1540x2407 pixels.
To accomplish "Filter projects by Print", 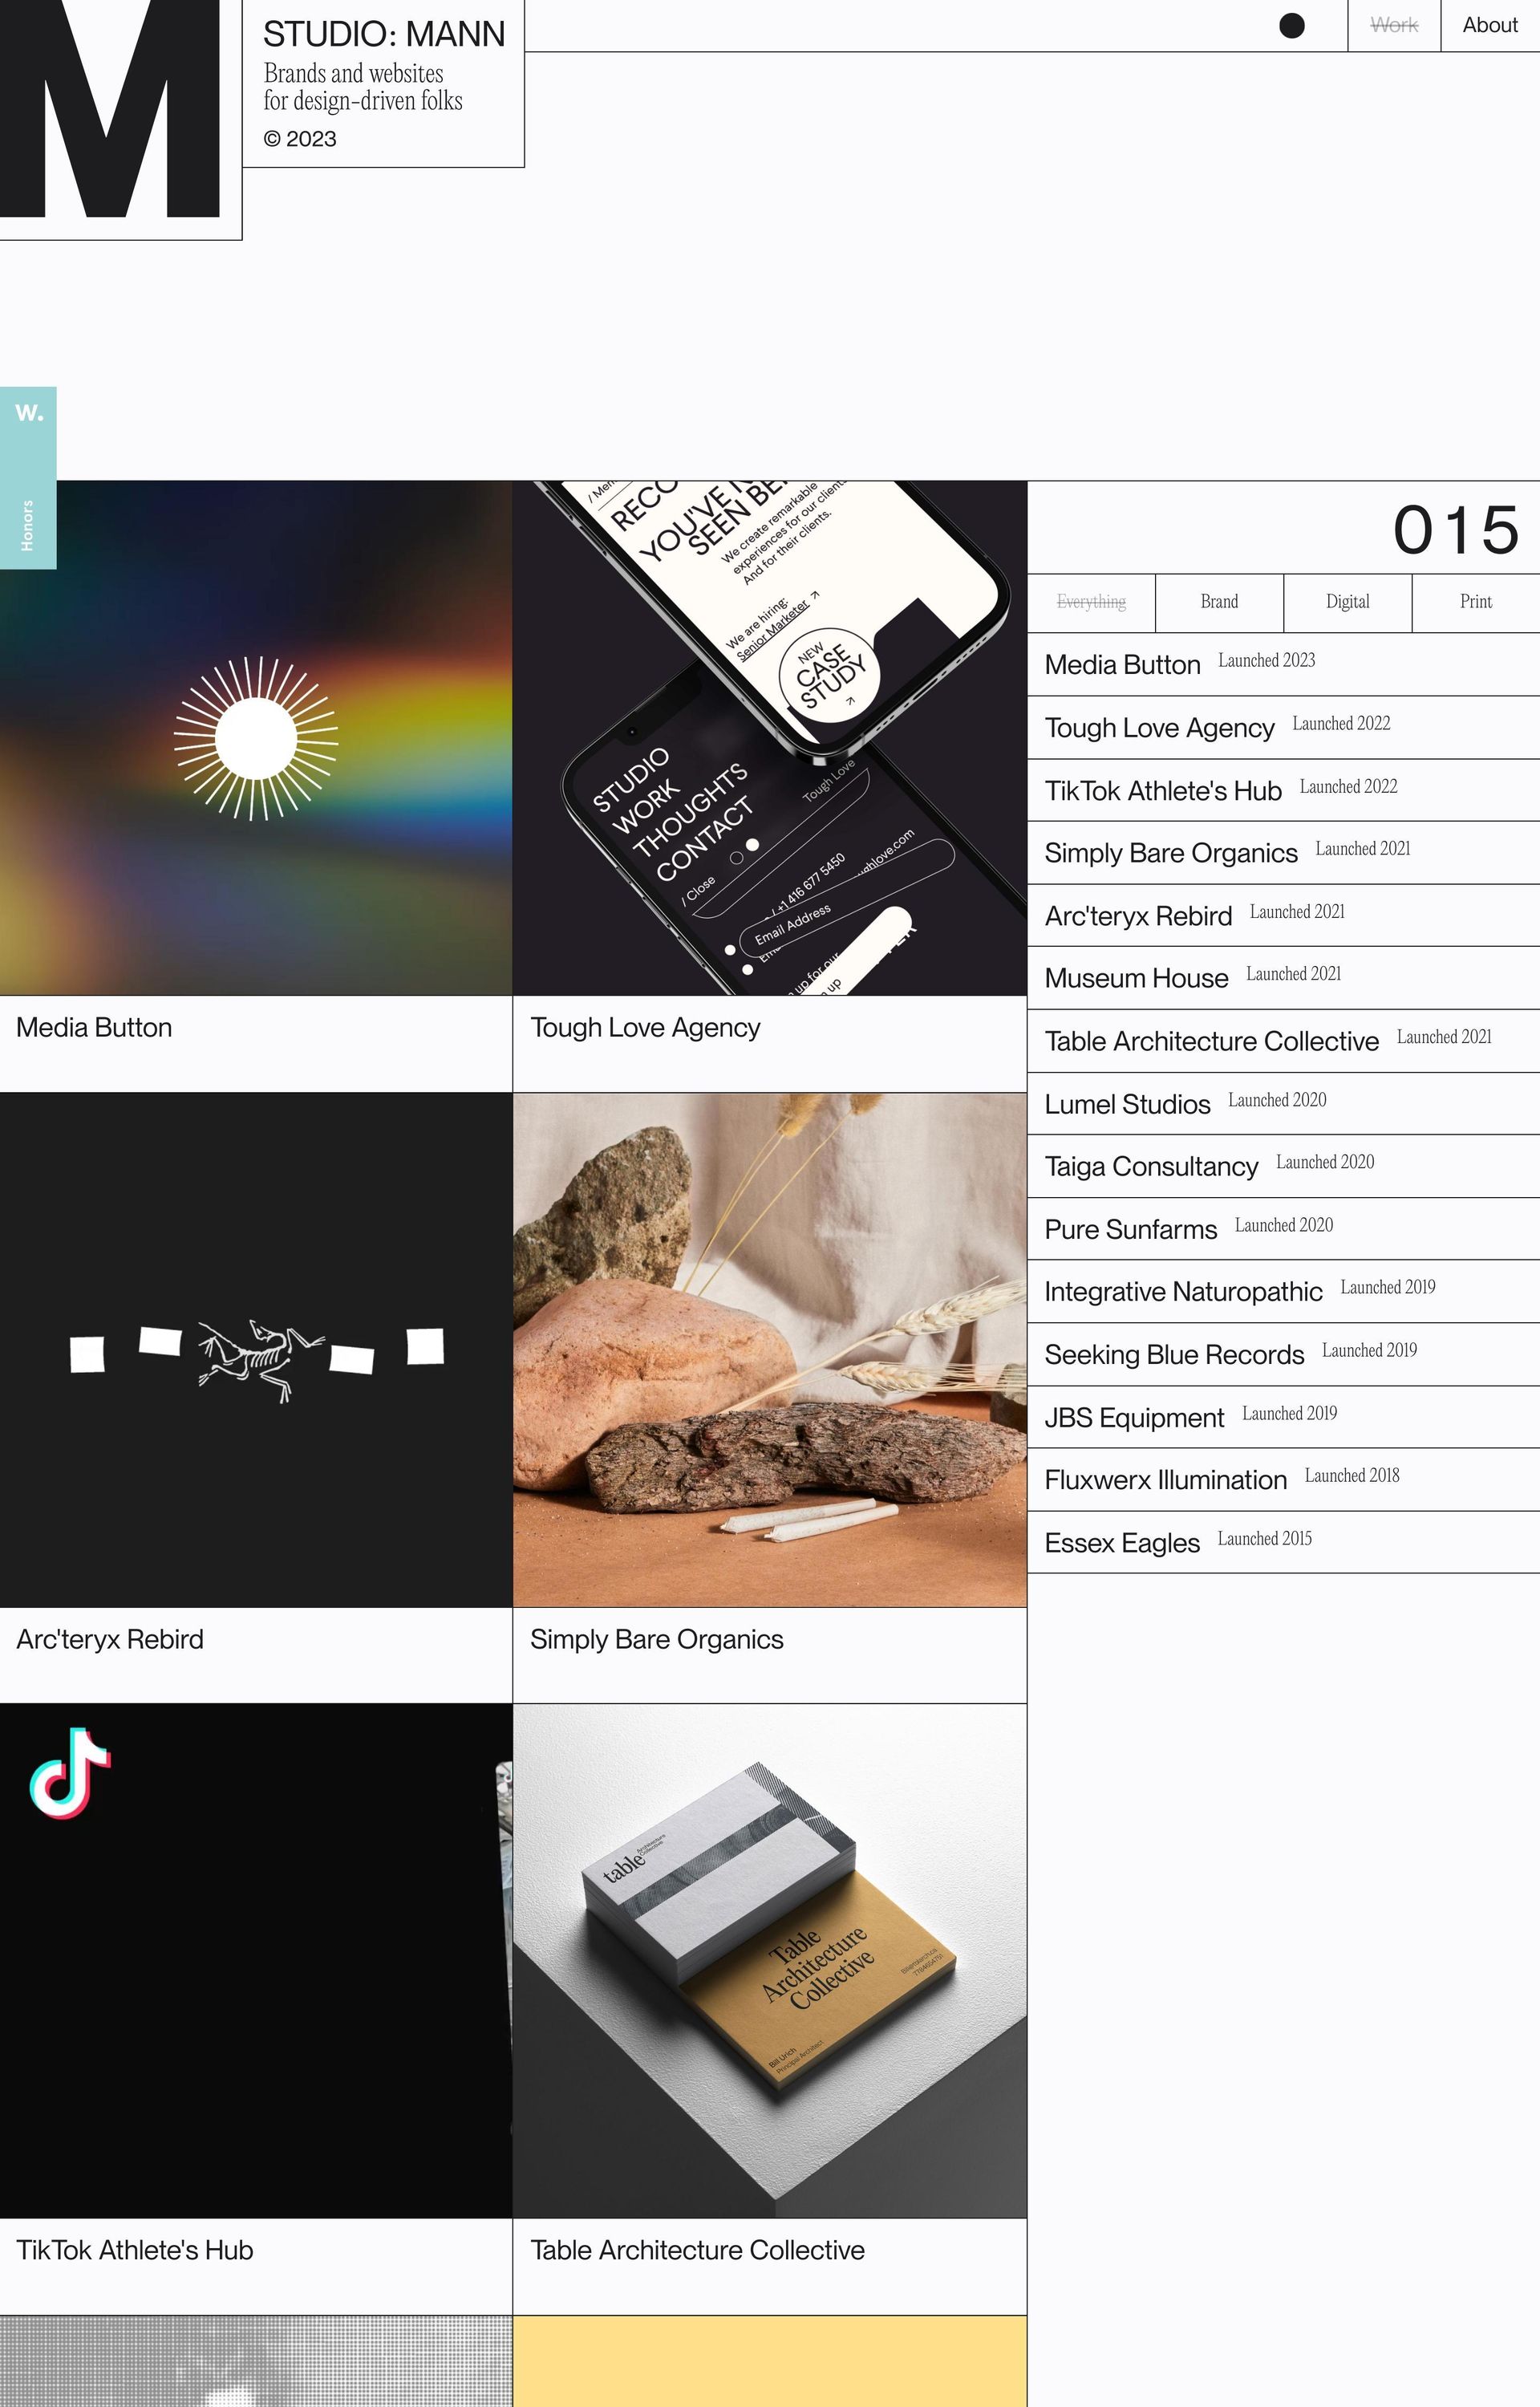I will [1475, 602].
